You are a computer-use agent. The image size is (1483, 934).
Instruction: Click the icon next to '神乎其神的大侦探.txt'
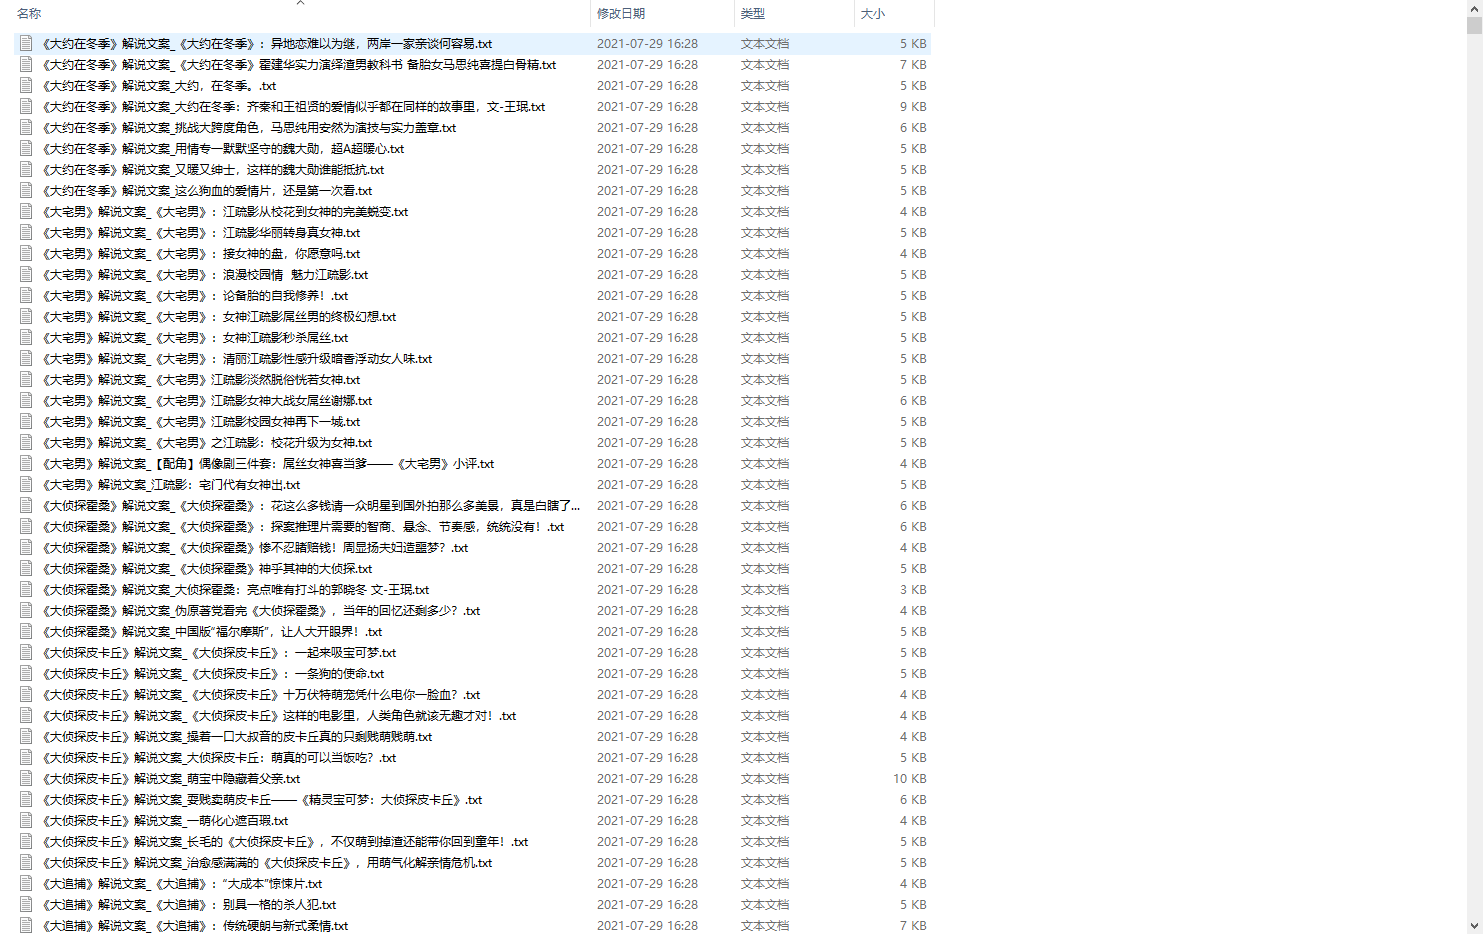[26, 569]
